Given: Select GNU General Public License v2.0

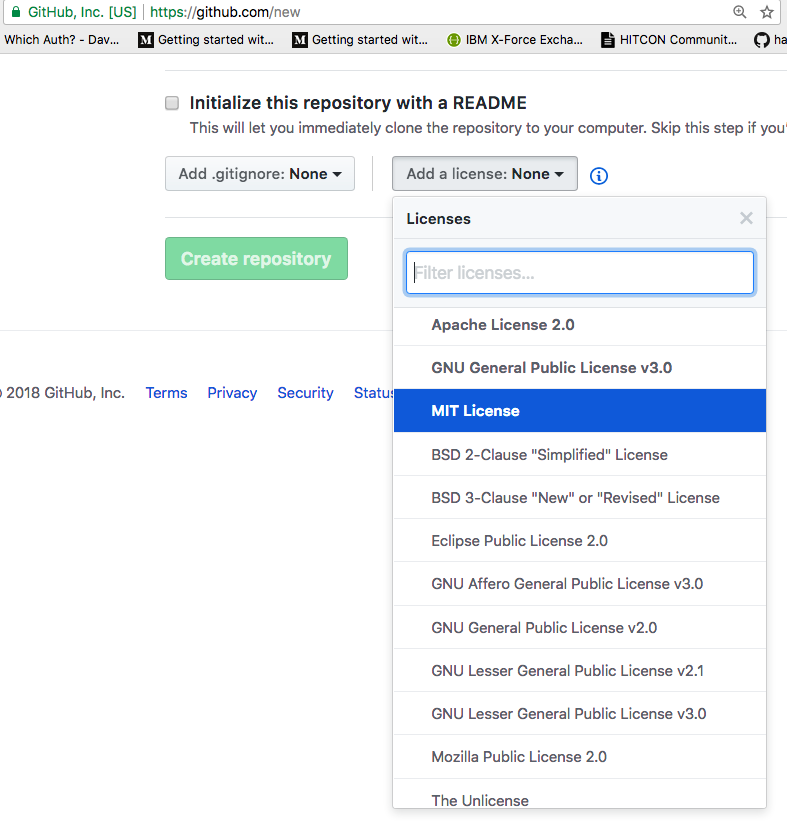Looking at the screenshot, I should tap(580, 627).
